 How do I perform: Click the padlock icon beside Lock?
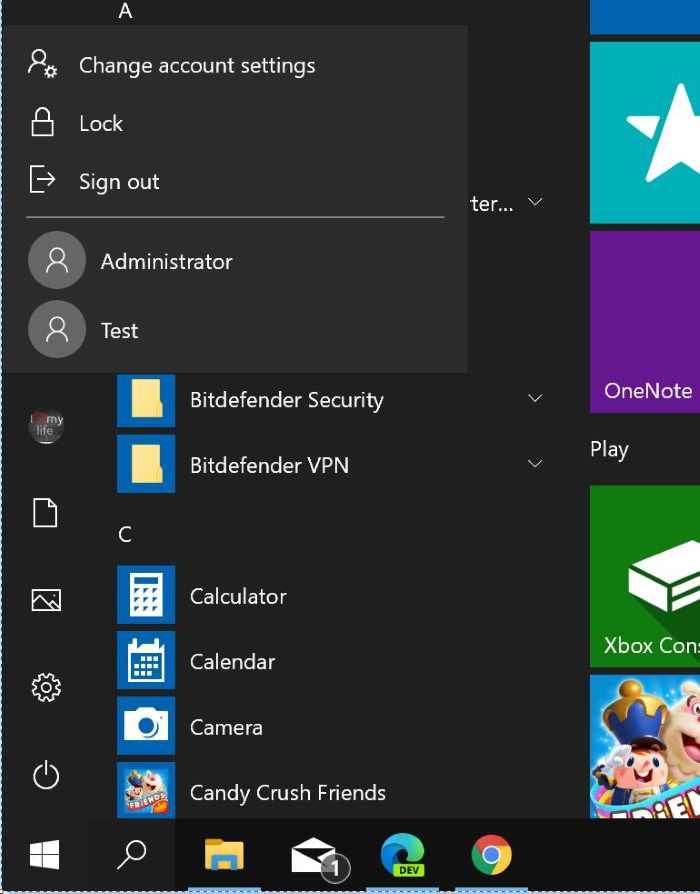point(42,121)
